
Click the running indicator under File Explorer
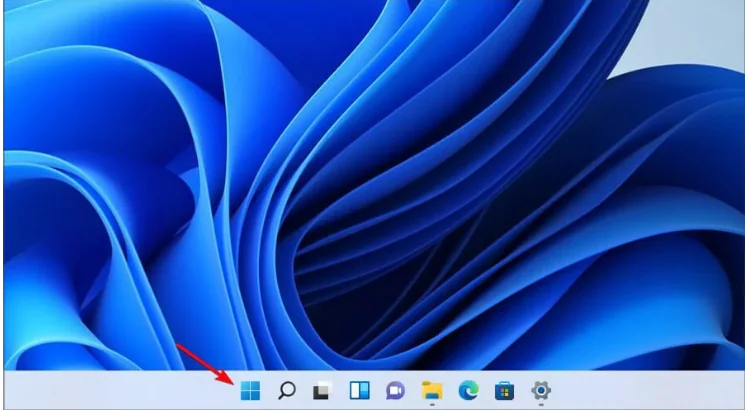432,405
